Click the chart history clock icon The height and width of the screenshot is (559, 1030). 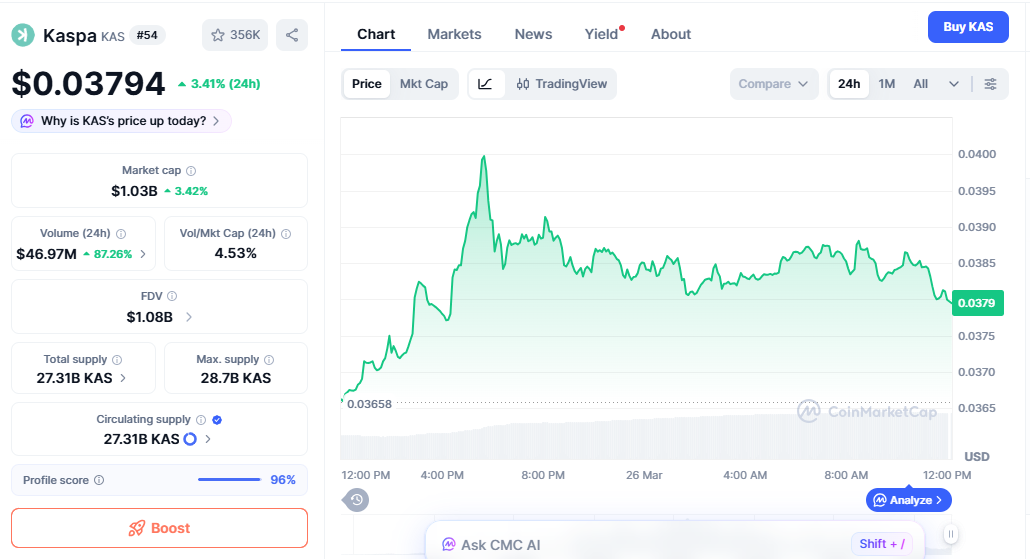tap(356, 500)
